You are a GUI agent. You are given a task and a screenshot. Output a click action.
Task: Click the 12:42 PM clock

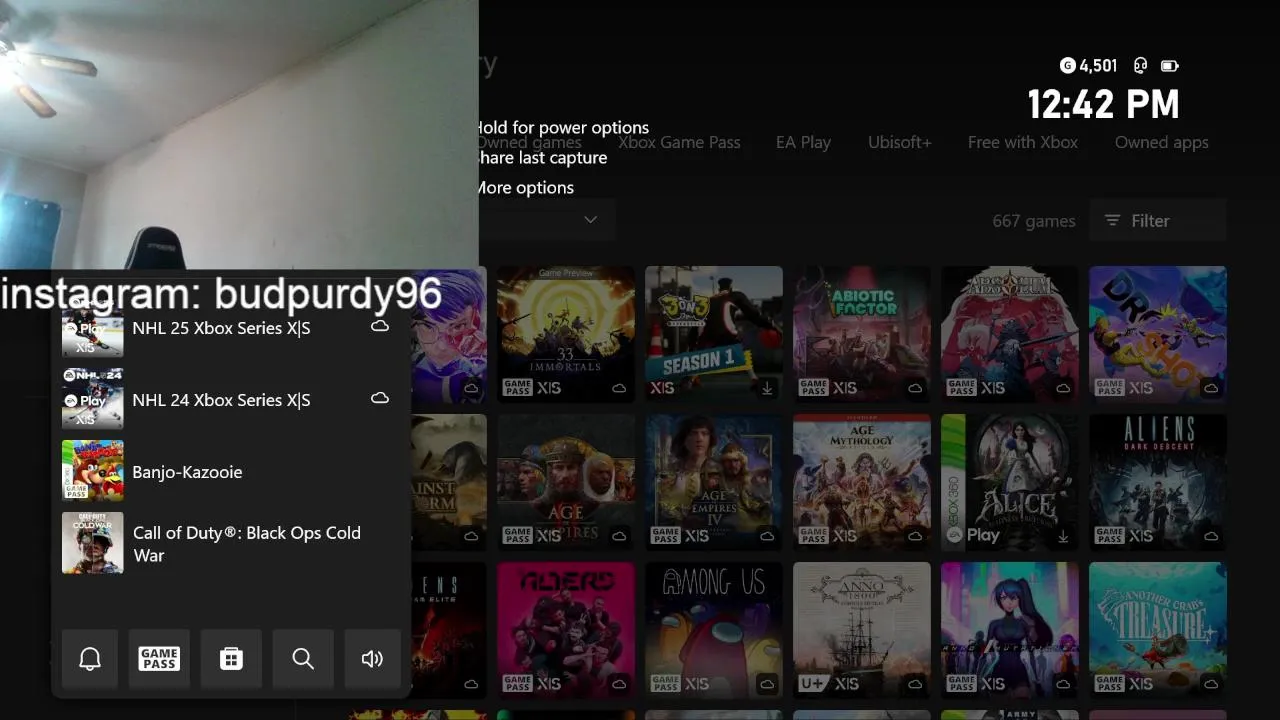[1104, 104]
